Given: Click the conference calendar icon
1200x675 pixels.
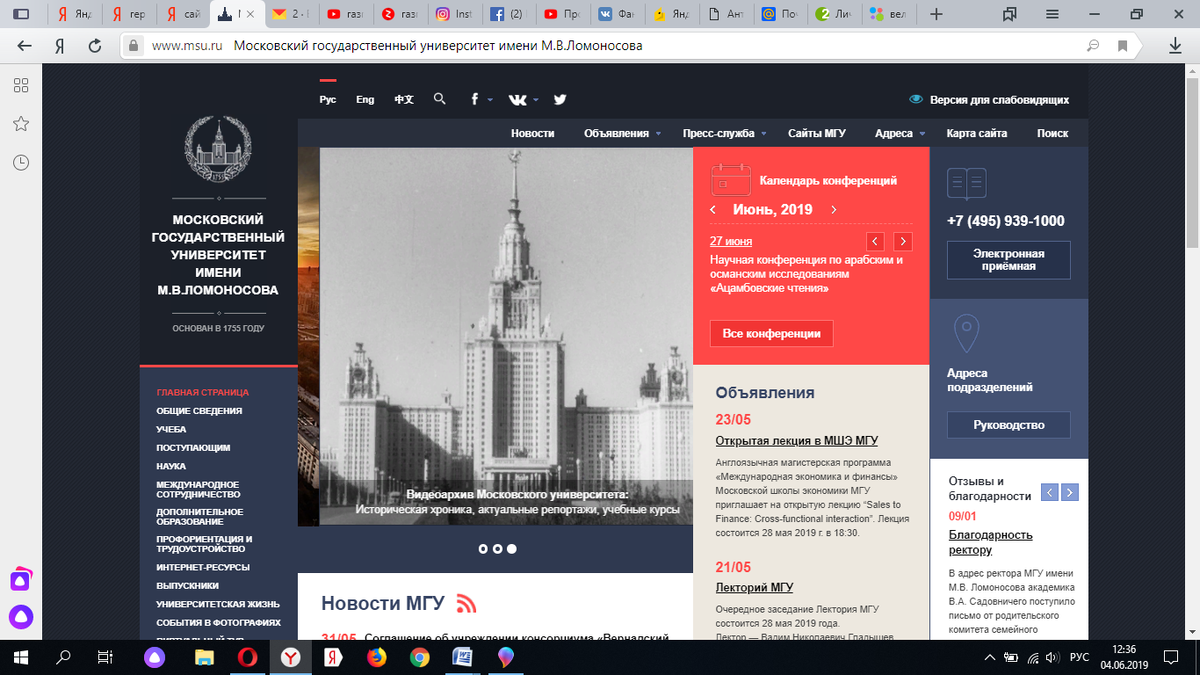Looking at the screenshot, I should point(731,180).
